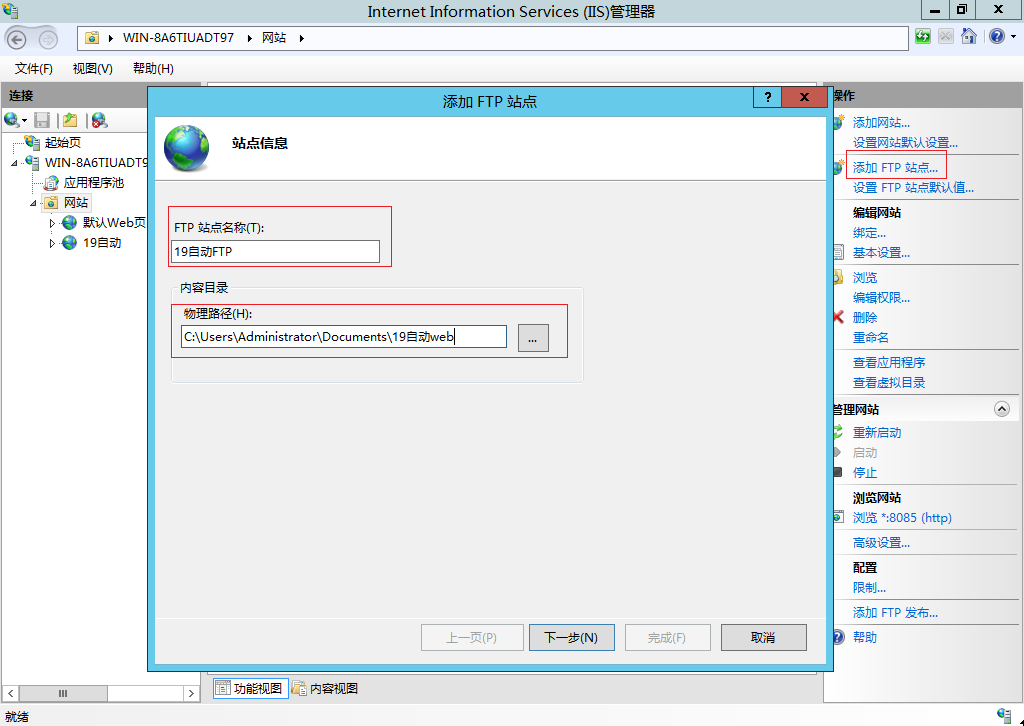Click the blue help question mark icon
The image size is (1024, 726).
pos(996,37)
